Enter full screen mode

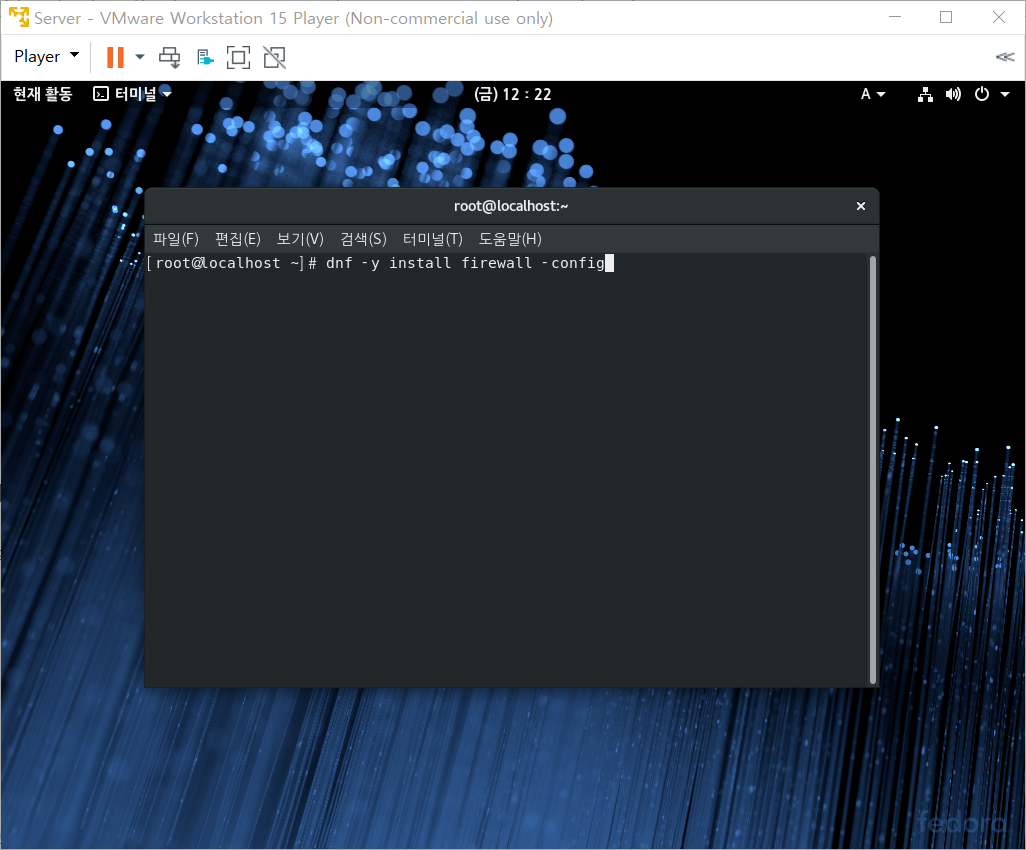[238, 58]
